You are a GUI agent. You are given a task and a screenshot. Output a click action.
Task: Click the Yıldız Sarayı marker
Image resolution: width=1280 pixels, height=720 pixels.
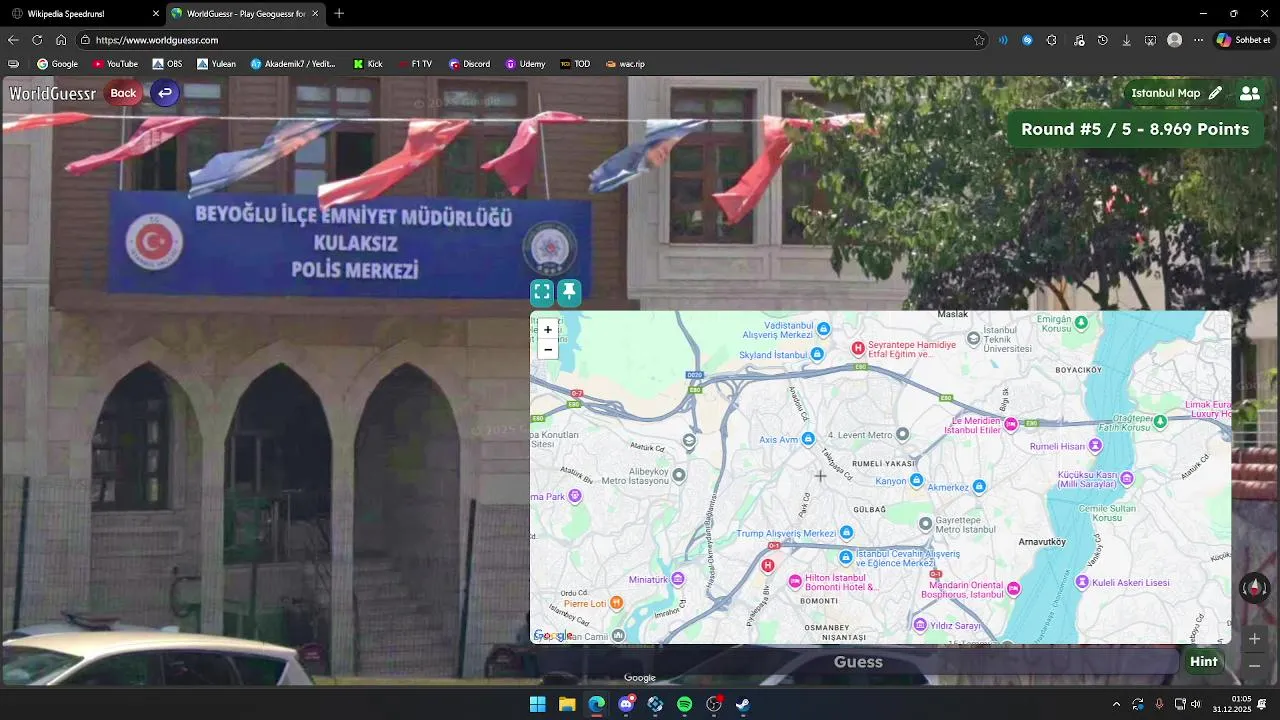click(x=920, y=625)
